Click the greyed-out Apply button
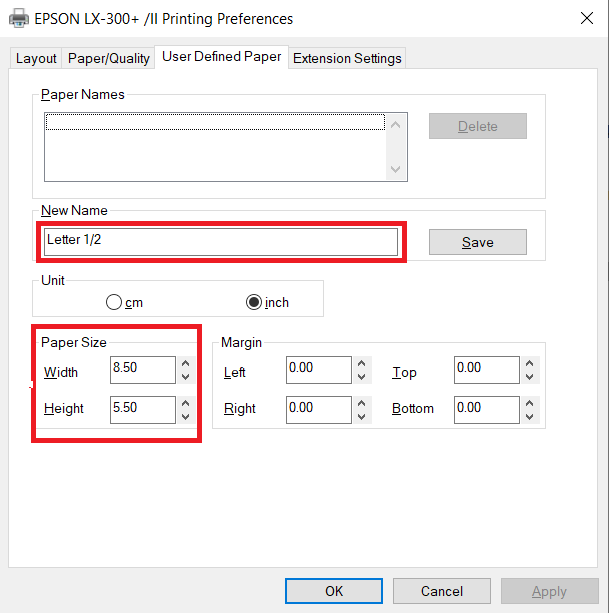 click(550, 591)
